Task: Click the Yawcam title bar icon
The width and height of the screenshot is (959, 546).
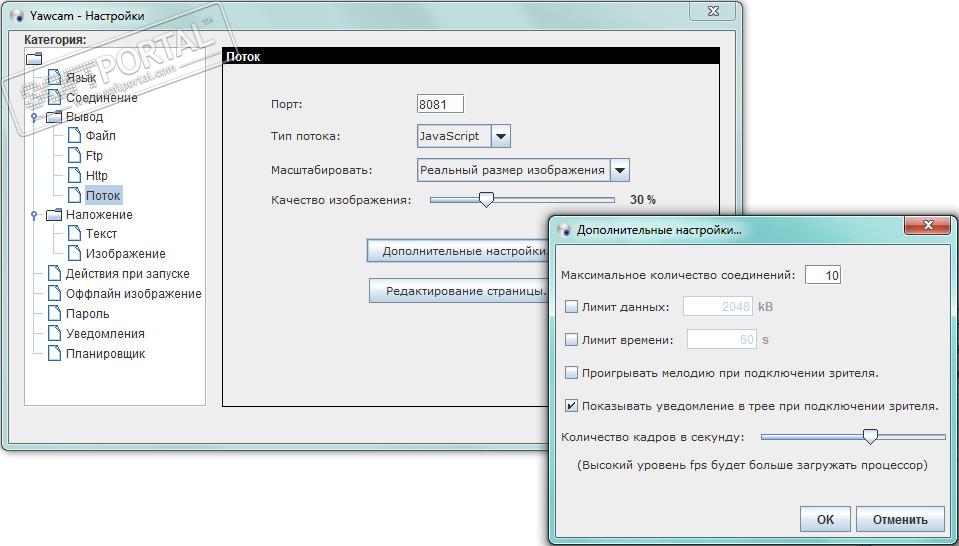Action: [x=17, y=15]
